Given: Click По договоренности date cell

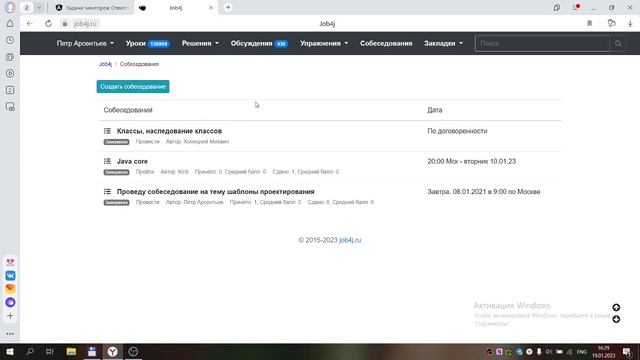Looking at the screenshot, I should [457, 131].
